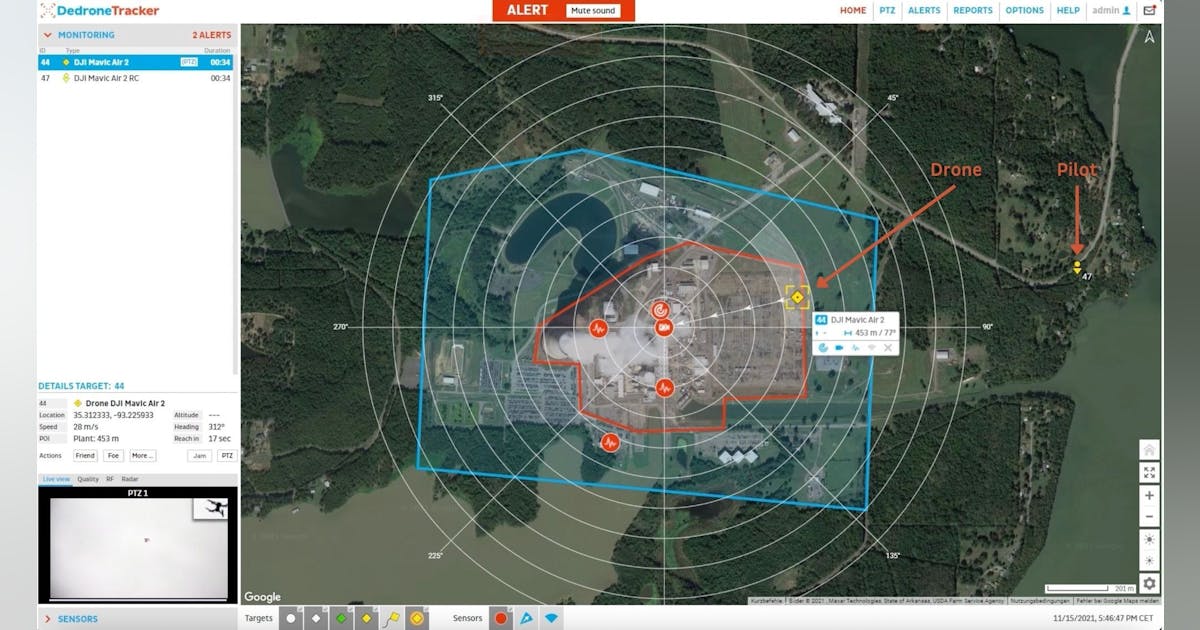1200x630 pixels.
Task: Zoom out on the map
Action: pyautogui.click(x=1150, y=517)
